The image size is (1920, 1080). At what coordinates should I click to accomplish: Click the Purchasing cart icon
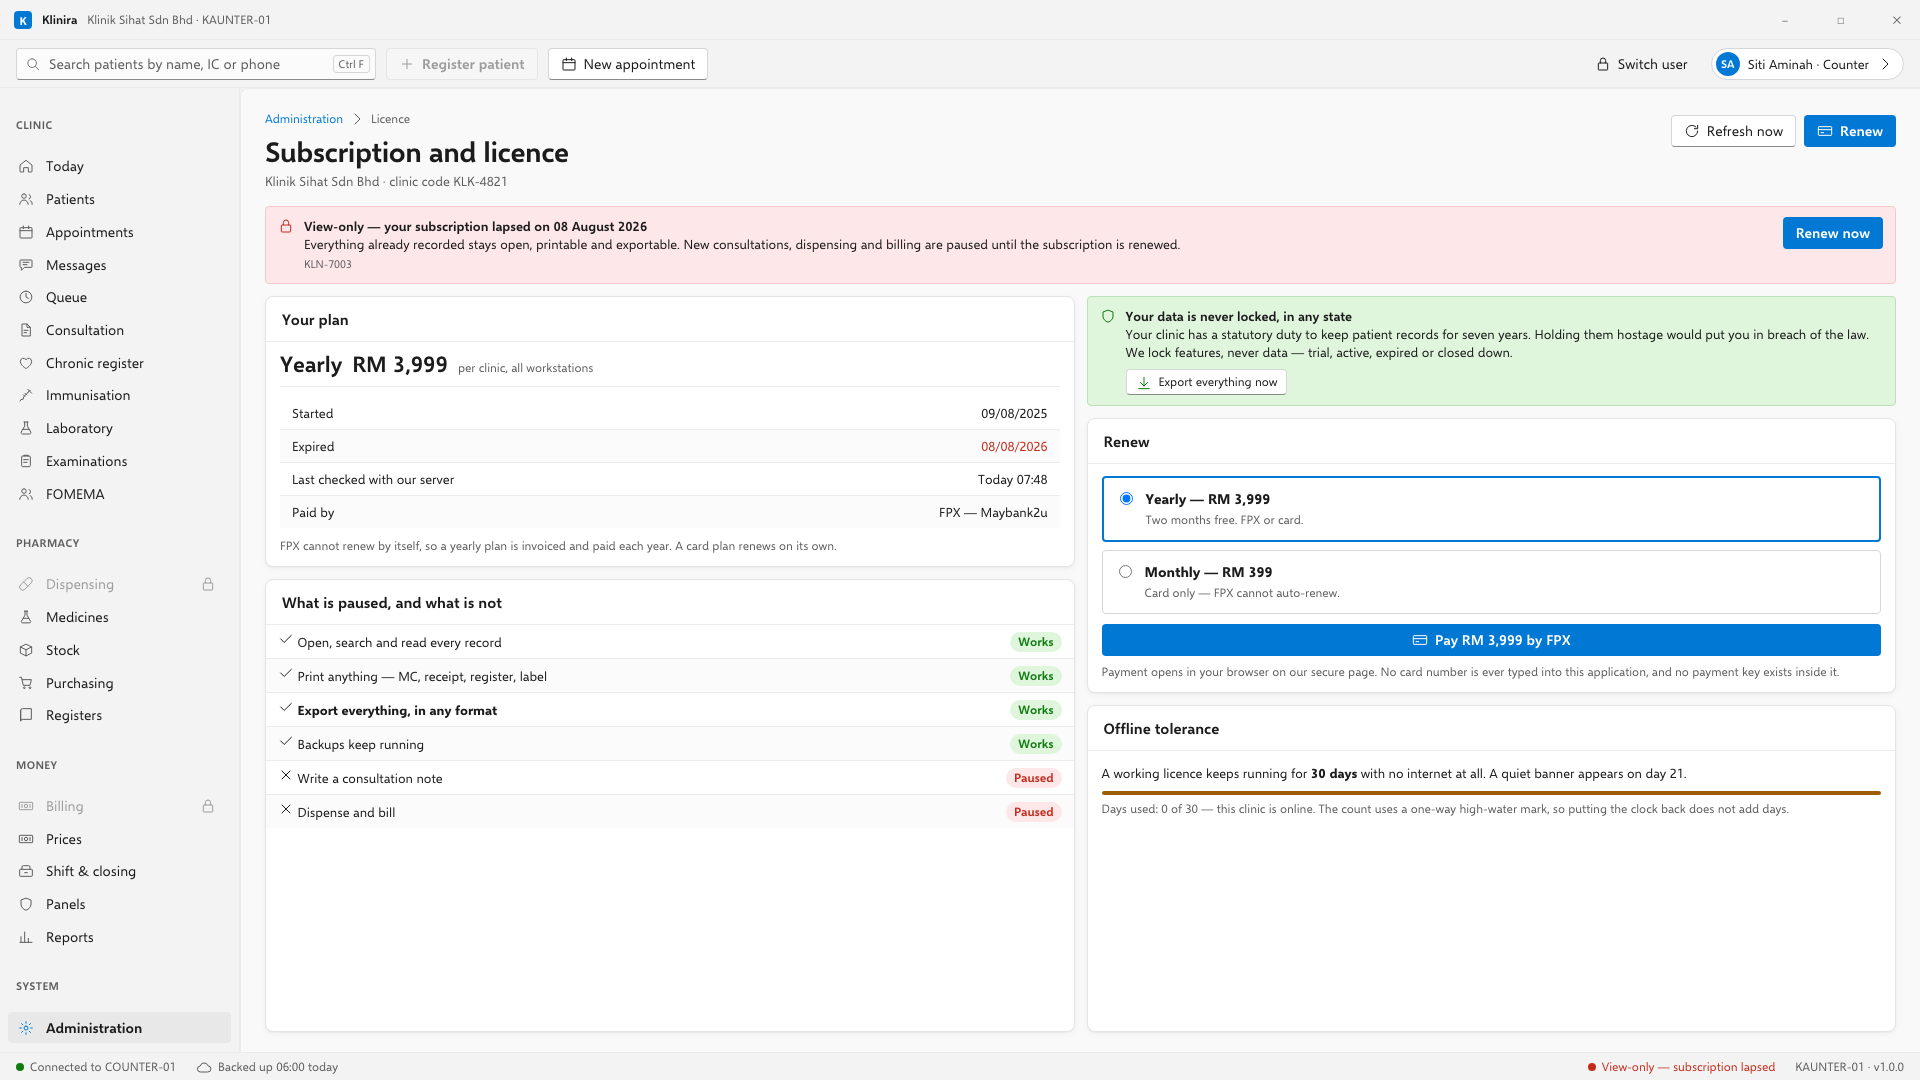point(26,683)
